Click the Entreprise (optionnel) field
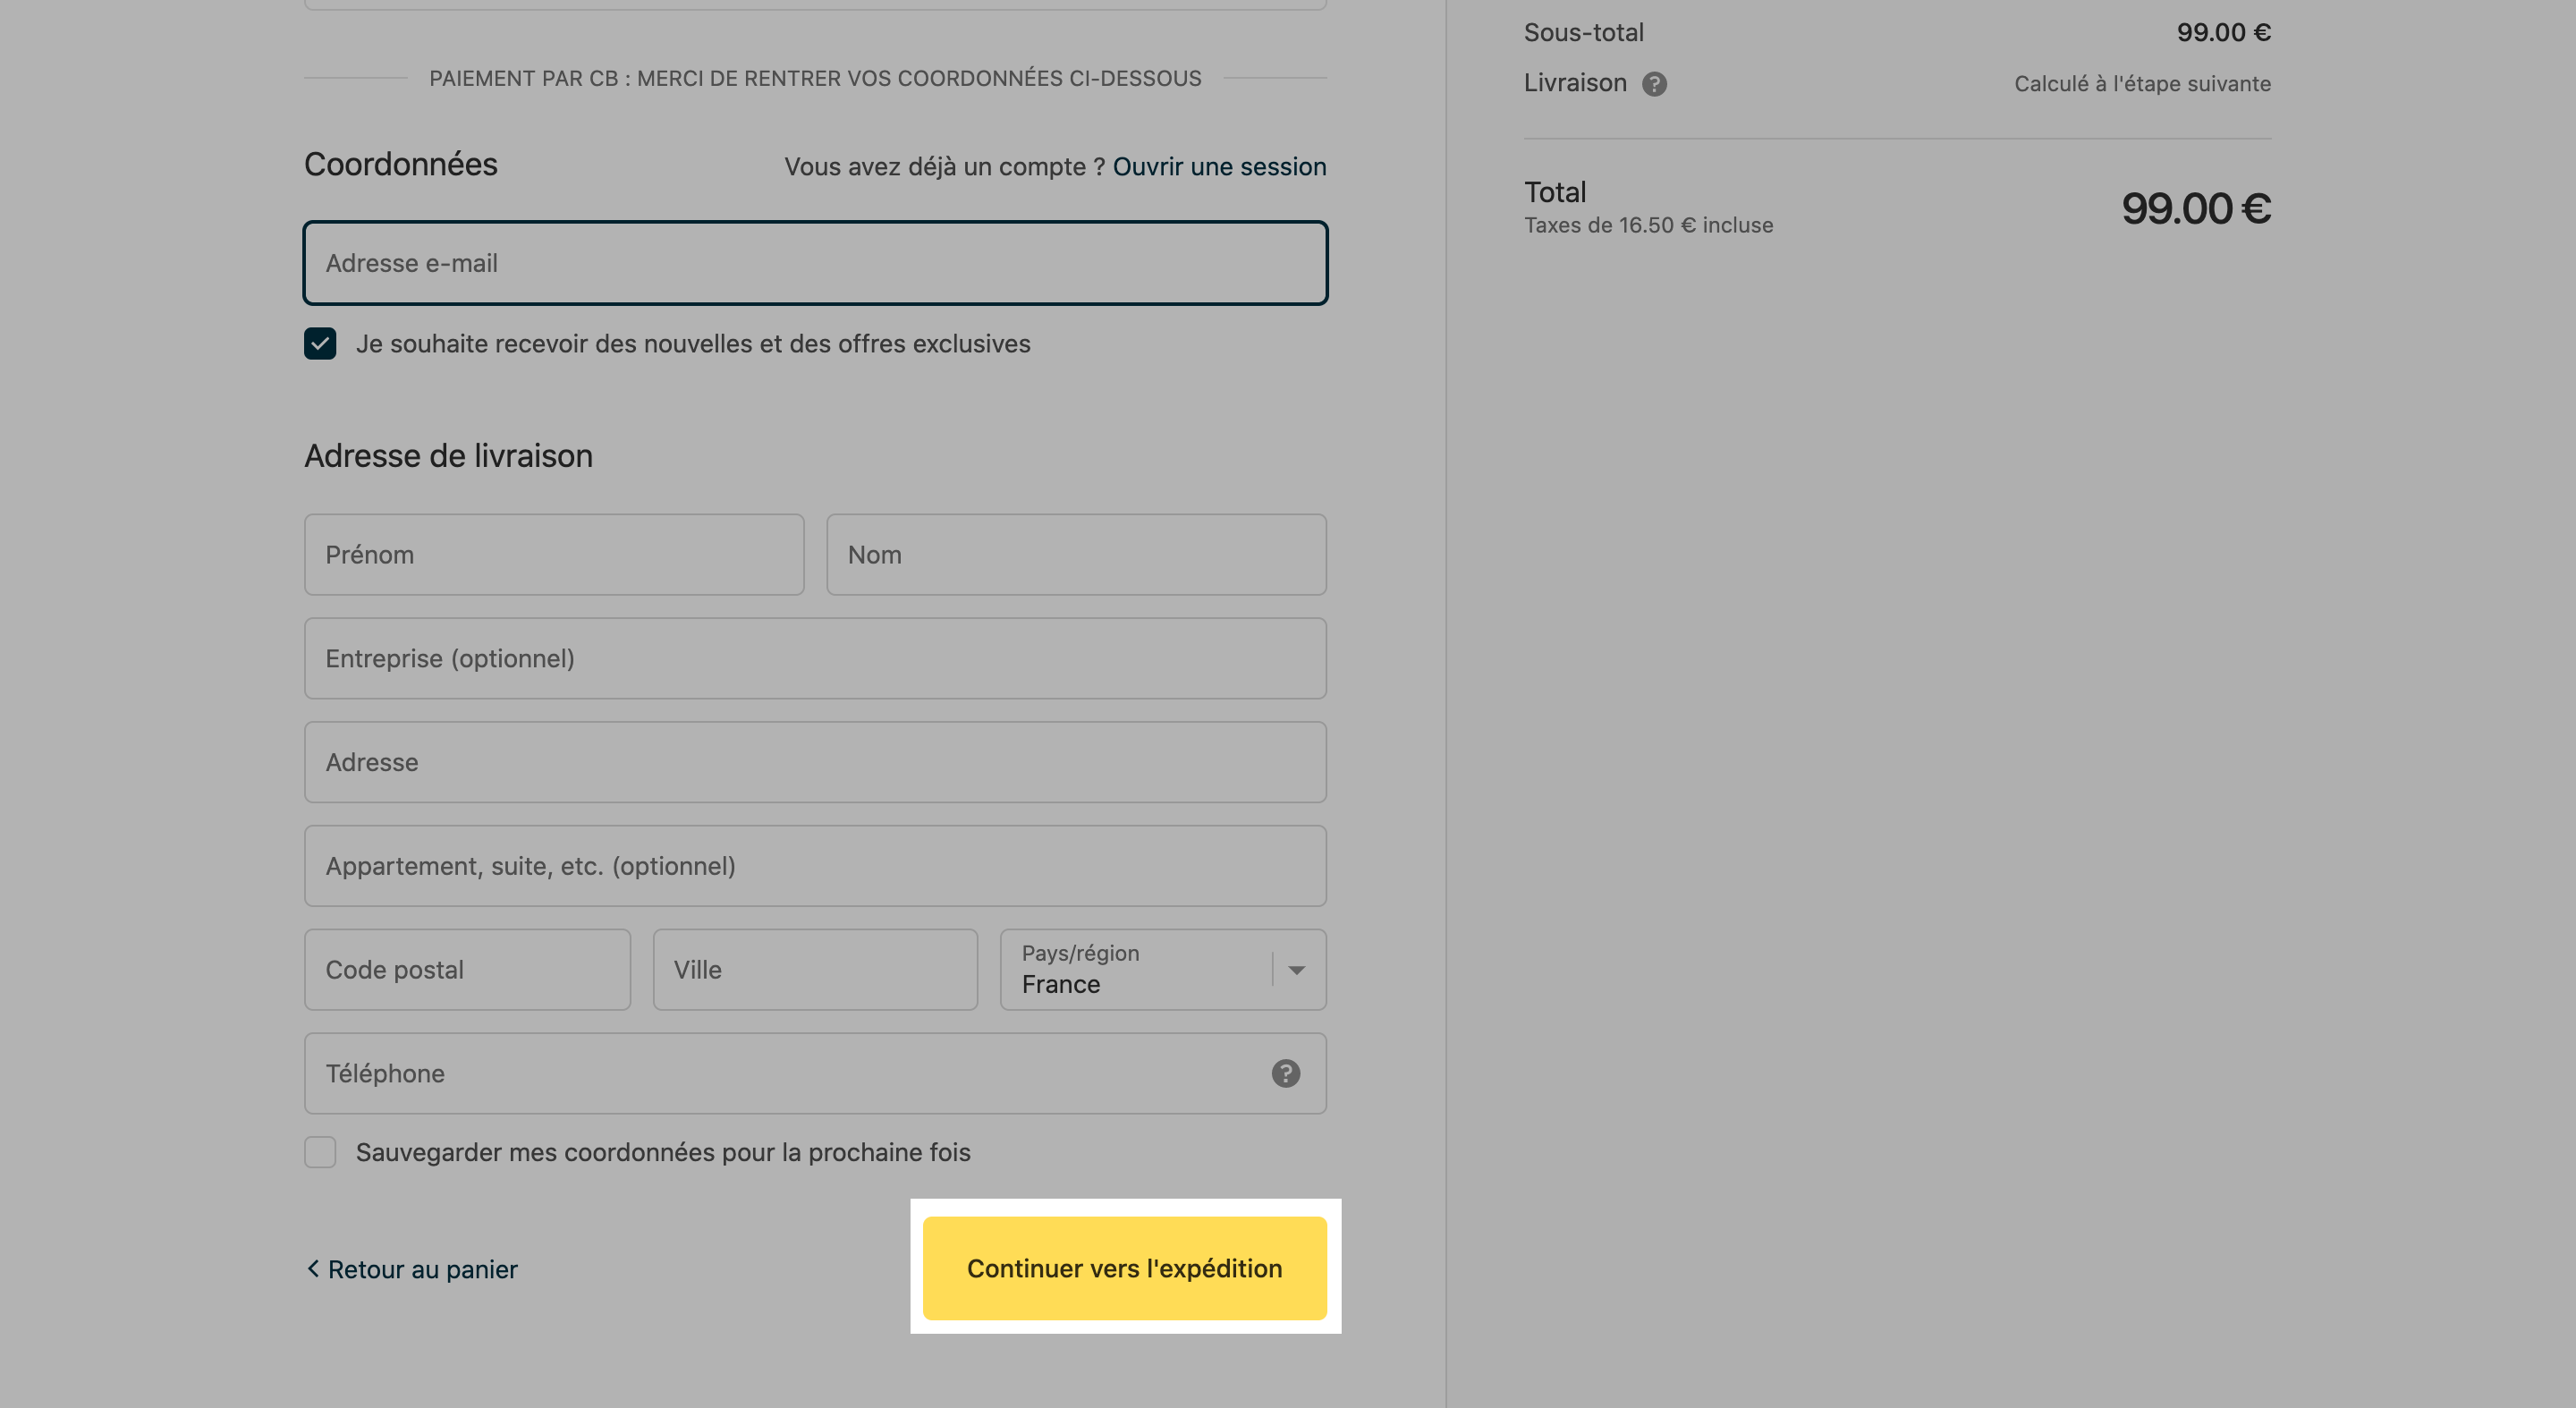The height and width of the screenshot is (1408, 2576). 815,658
